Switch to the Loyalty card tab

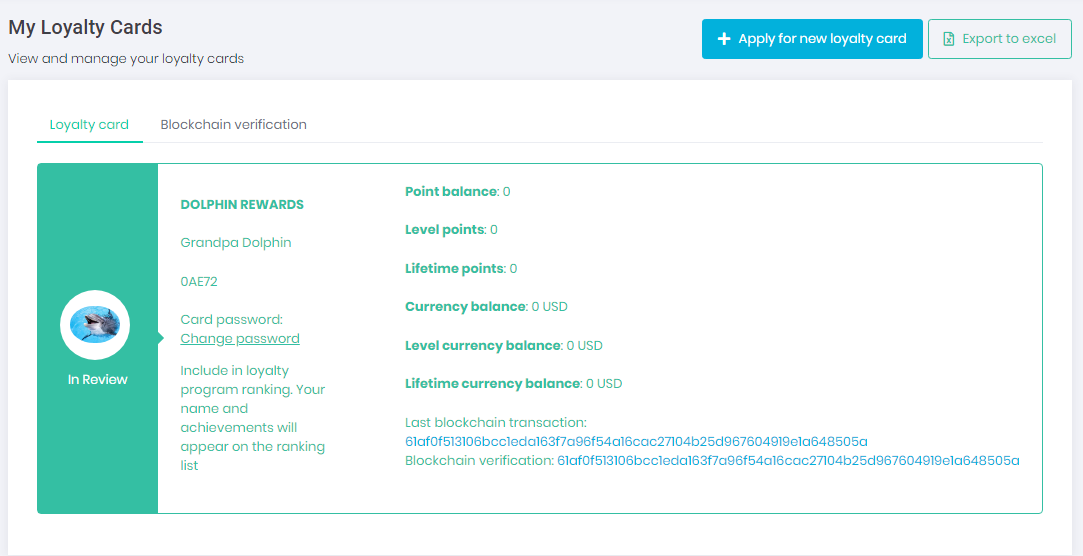click(89, 125)
